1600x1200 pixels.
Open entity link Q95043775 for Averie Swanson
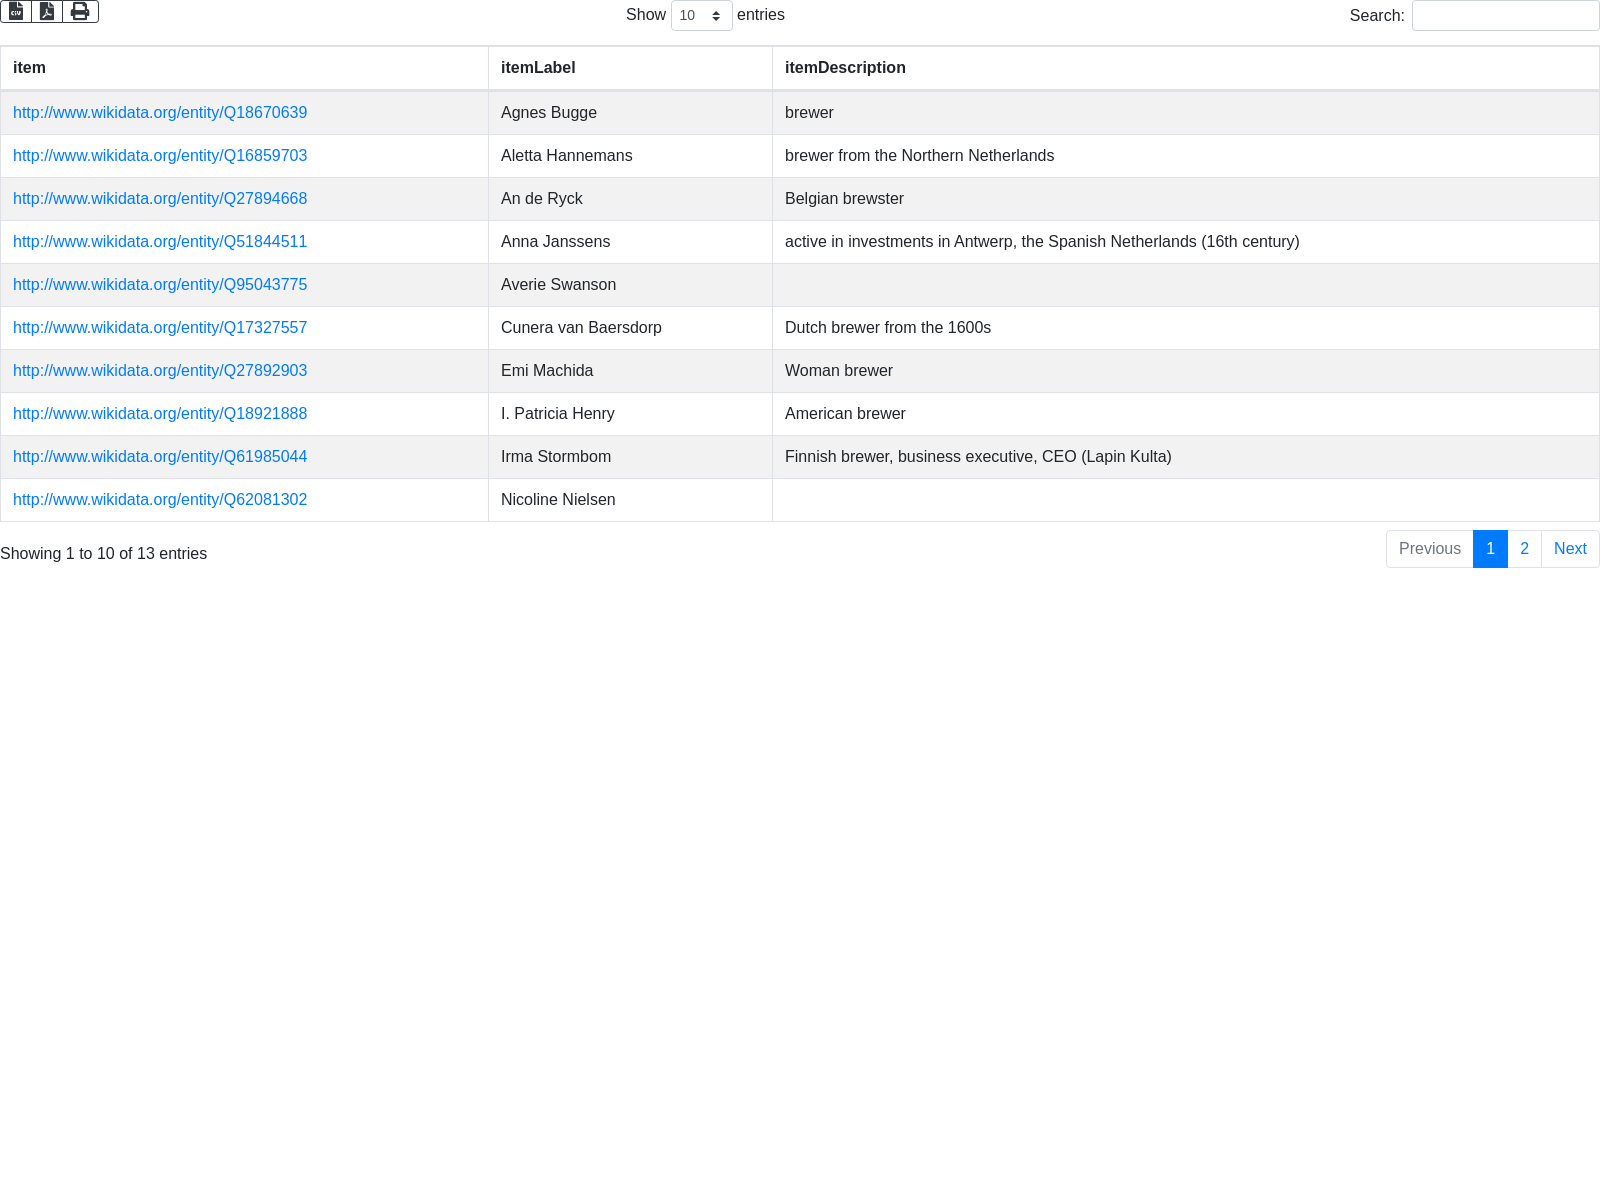tap(160, 285)
